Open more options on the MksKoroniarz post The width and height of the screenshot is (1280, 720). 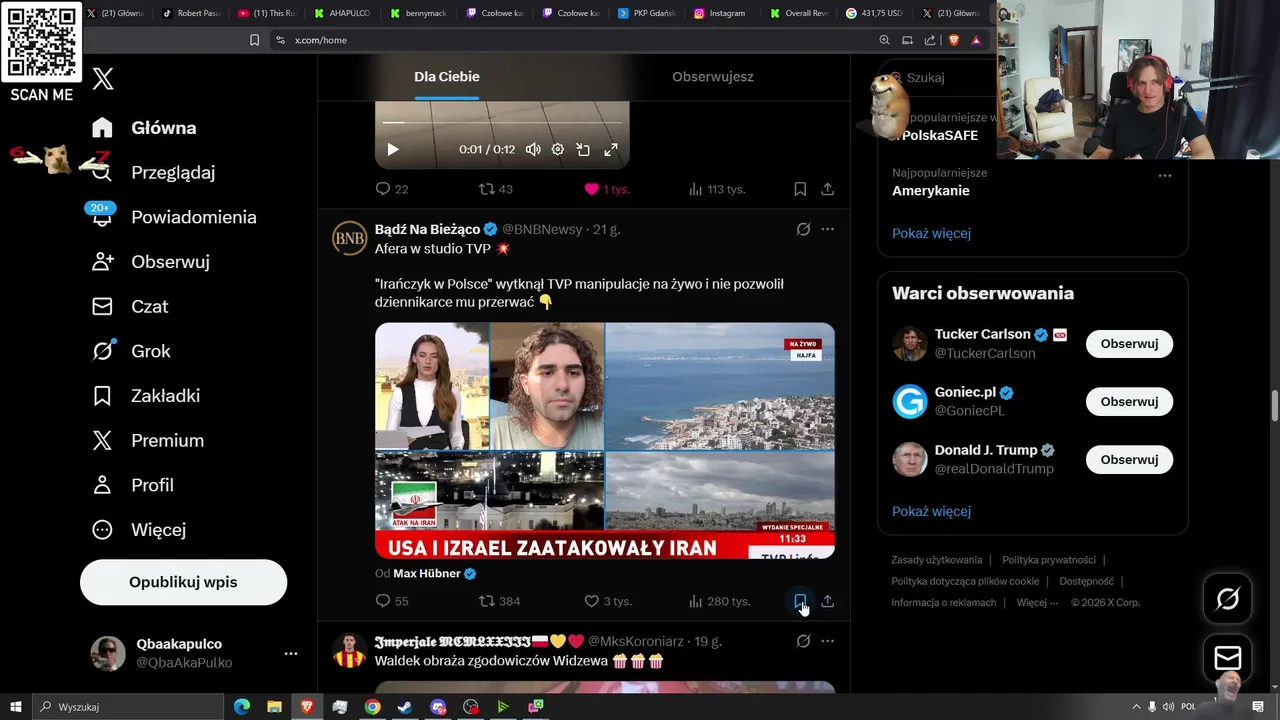(827, 641)
